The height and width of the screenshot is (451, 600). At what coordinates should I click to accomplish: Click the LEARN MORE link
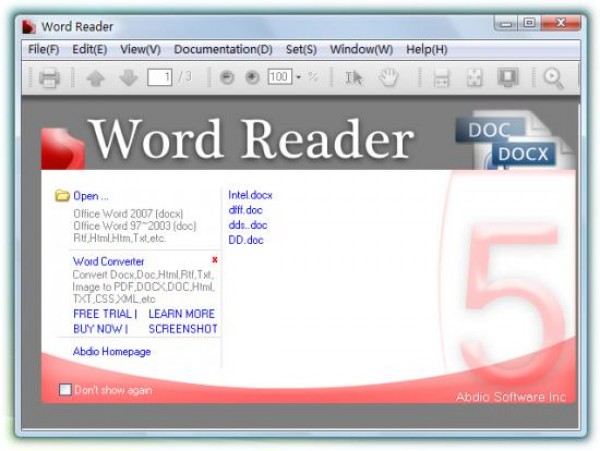181,314
